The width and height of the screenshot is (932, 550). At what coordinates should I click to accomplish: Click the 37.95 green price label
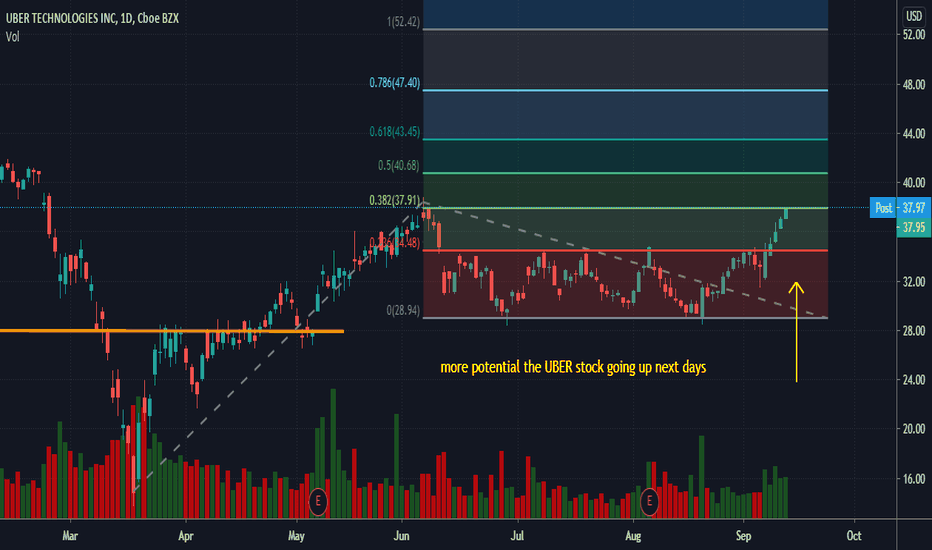[914, 228]
